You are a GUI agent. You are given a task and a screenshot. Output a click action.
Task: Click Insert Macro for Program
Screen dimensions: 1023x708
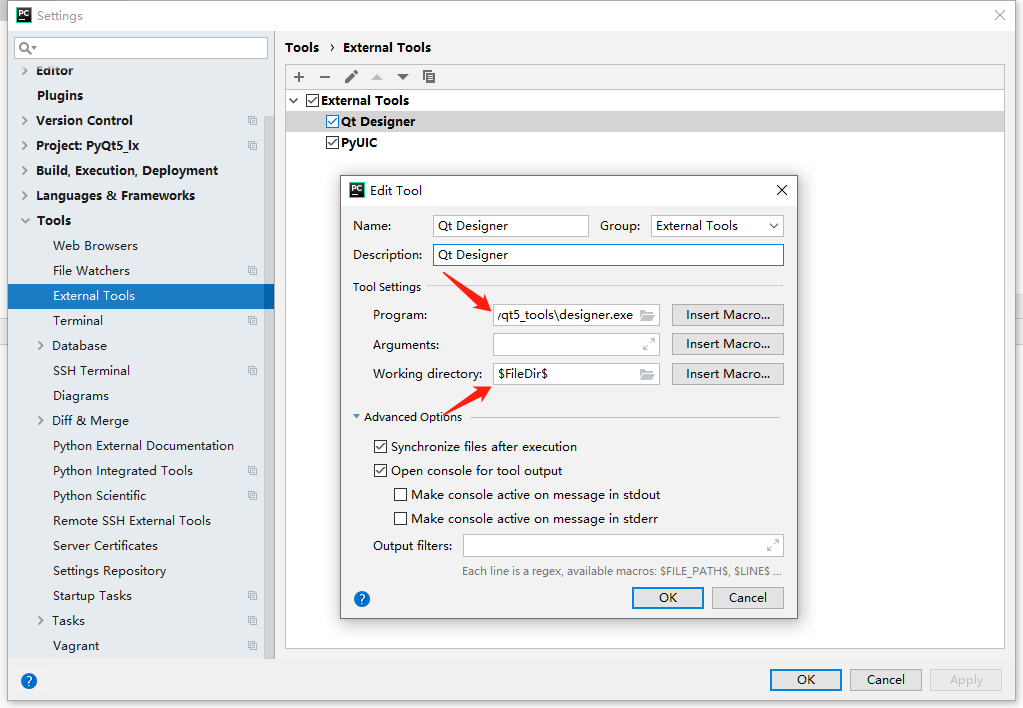click(727, 315)
